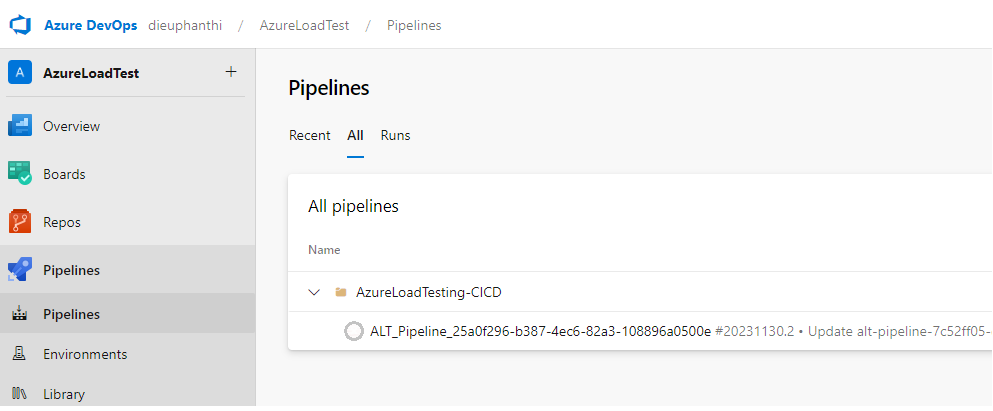This screenshot has height=411, width=993.
Task: Open the AzureLoadTest breadcrumb link
Action: click(304, 25)
